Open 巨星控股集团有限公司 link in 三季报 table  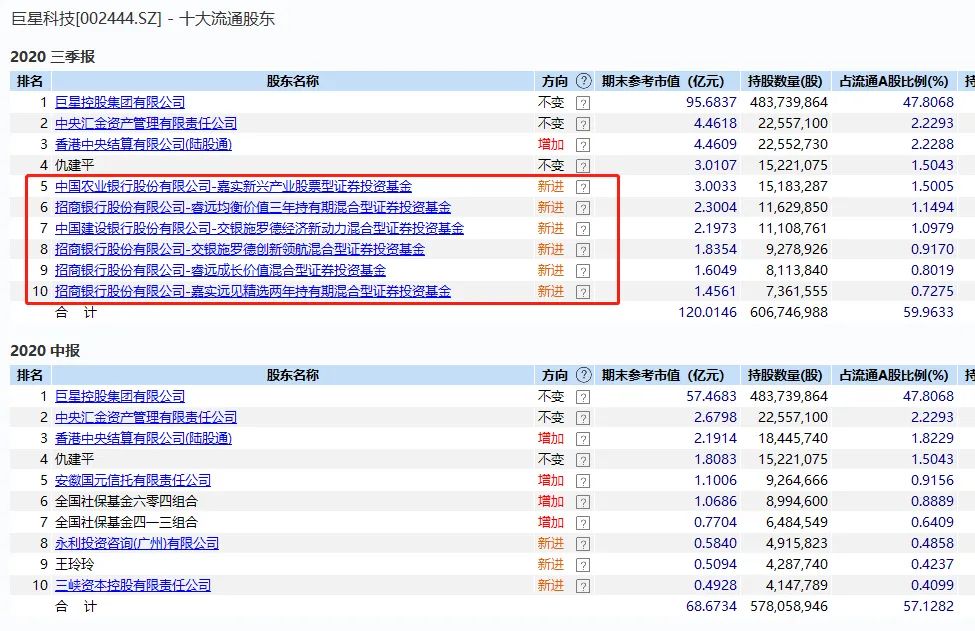[120, 102]
